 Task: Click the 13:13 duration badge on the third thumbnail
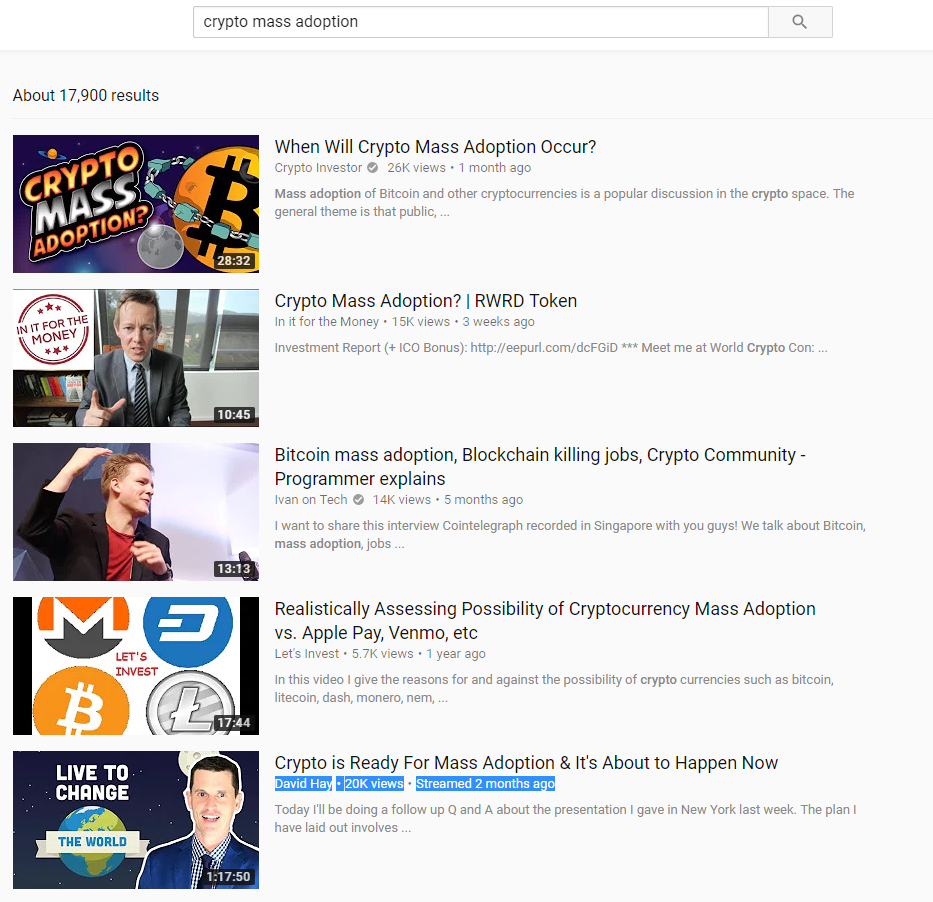coord(234,569)
